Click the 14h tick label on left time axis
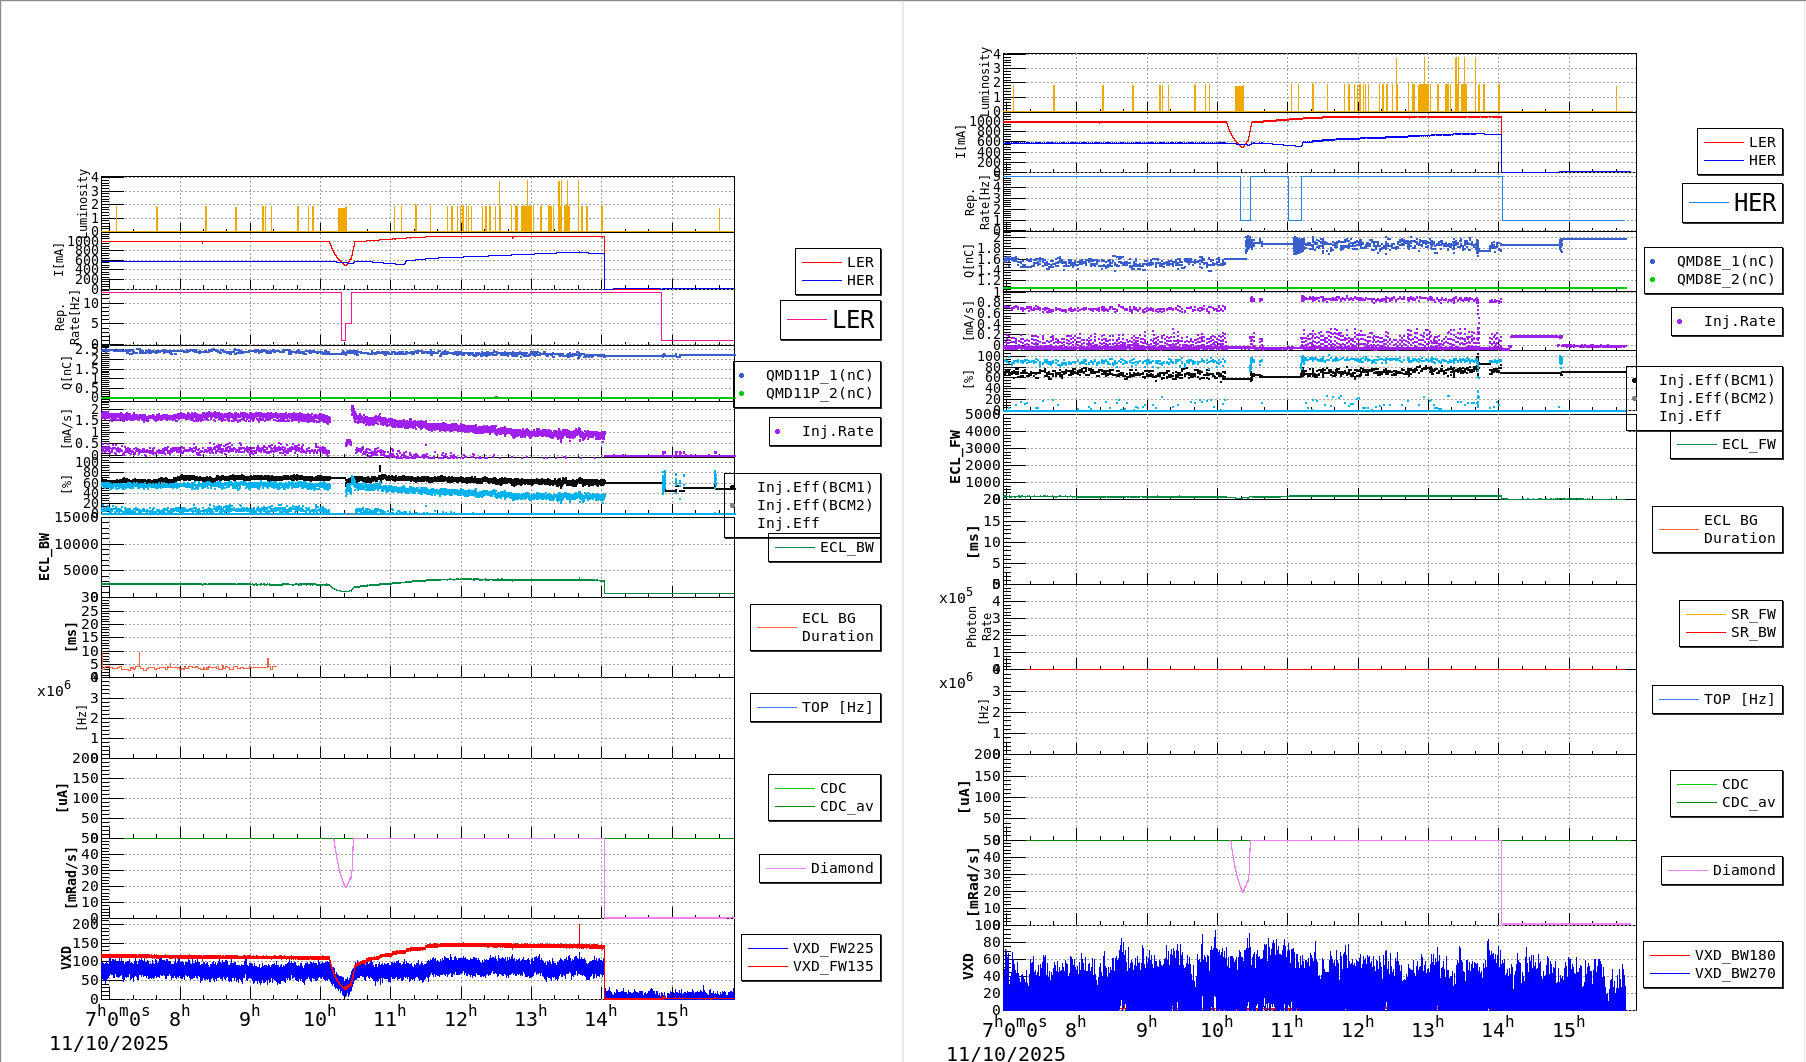This screenshot has width=1806, height=1062. tap(601, 1018)
